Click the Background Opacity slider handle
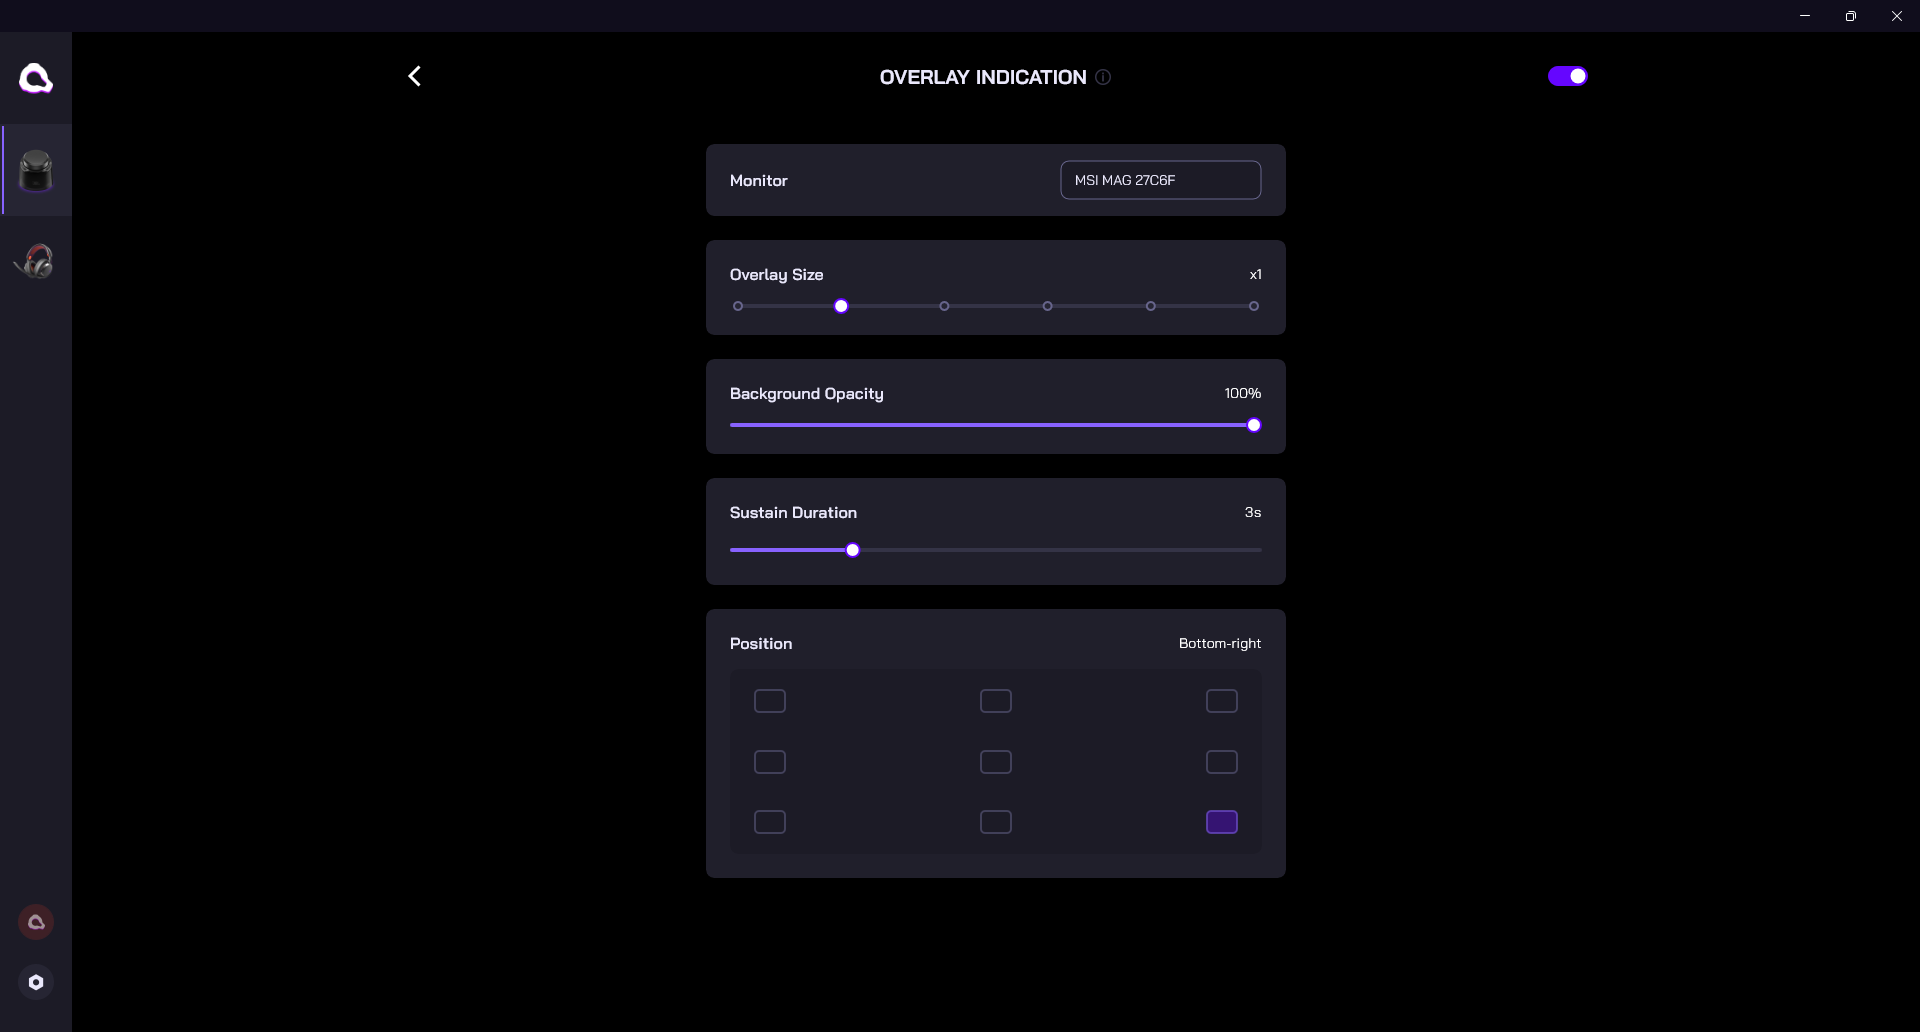This screenshot has height=1032, width=1920. point(1254,425)
